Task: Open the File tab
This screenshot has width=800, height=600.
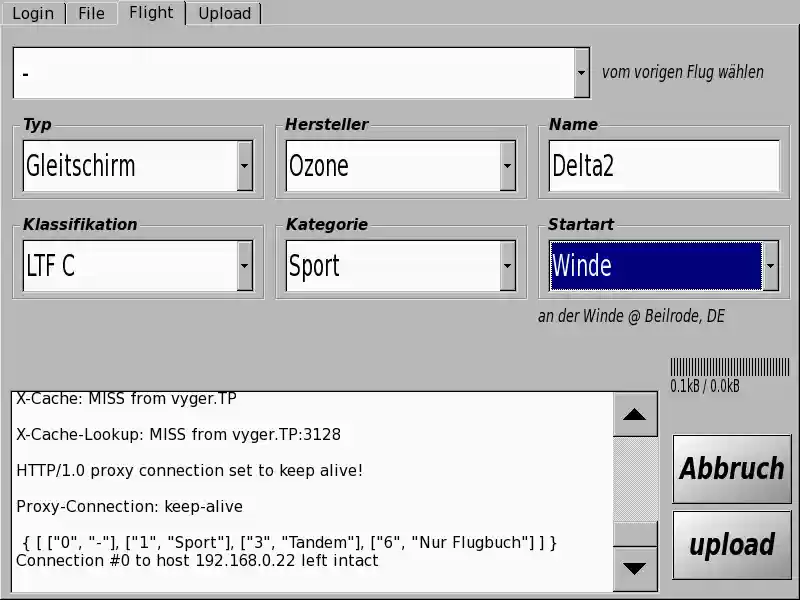Action: pyautogui.click(x=91, y=13)
